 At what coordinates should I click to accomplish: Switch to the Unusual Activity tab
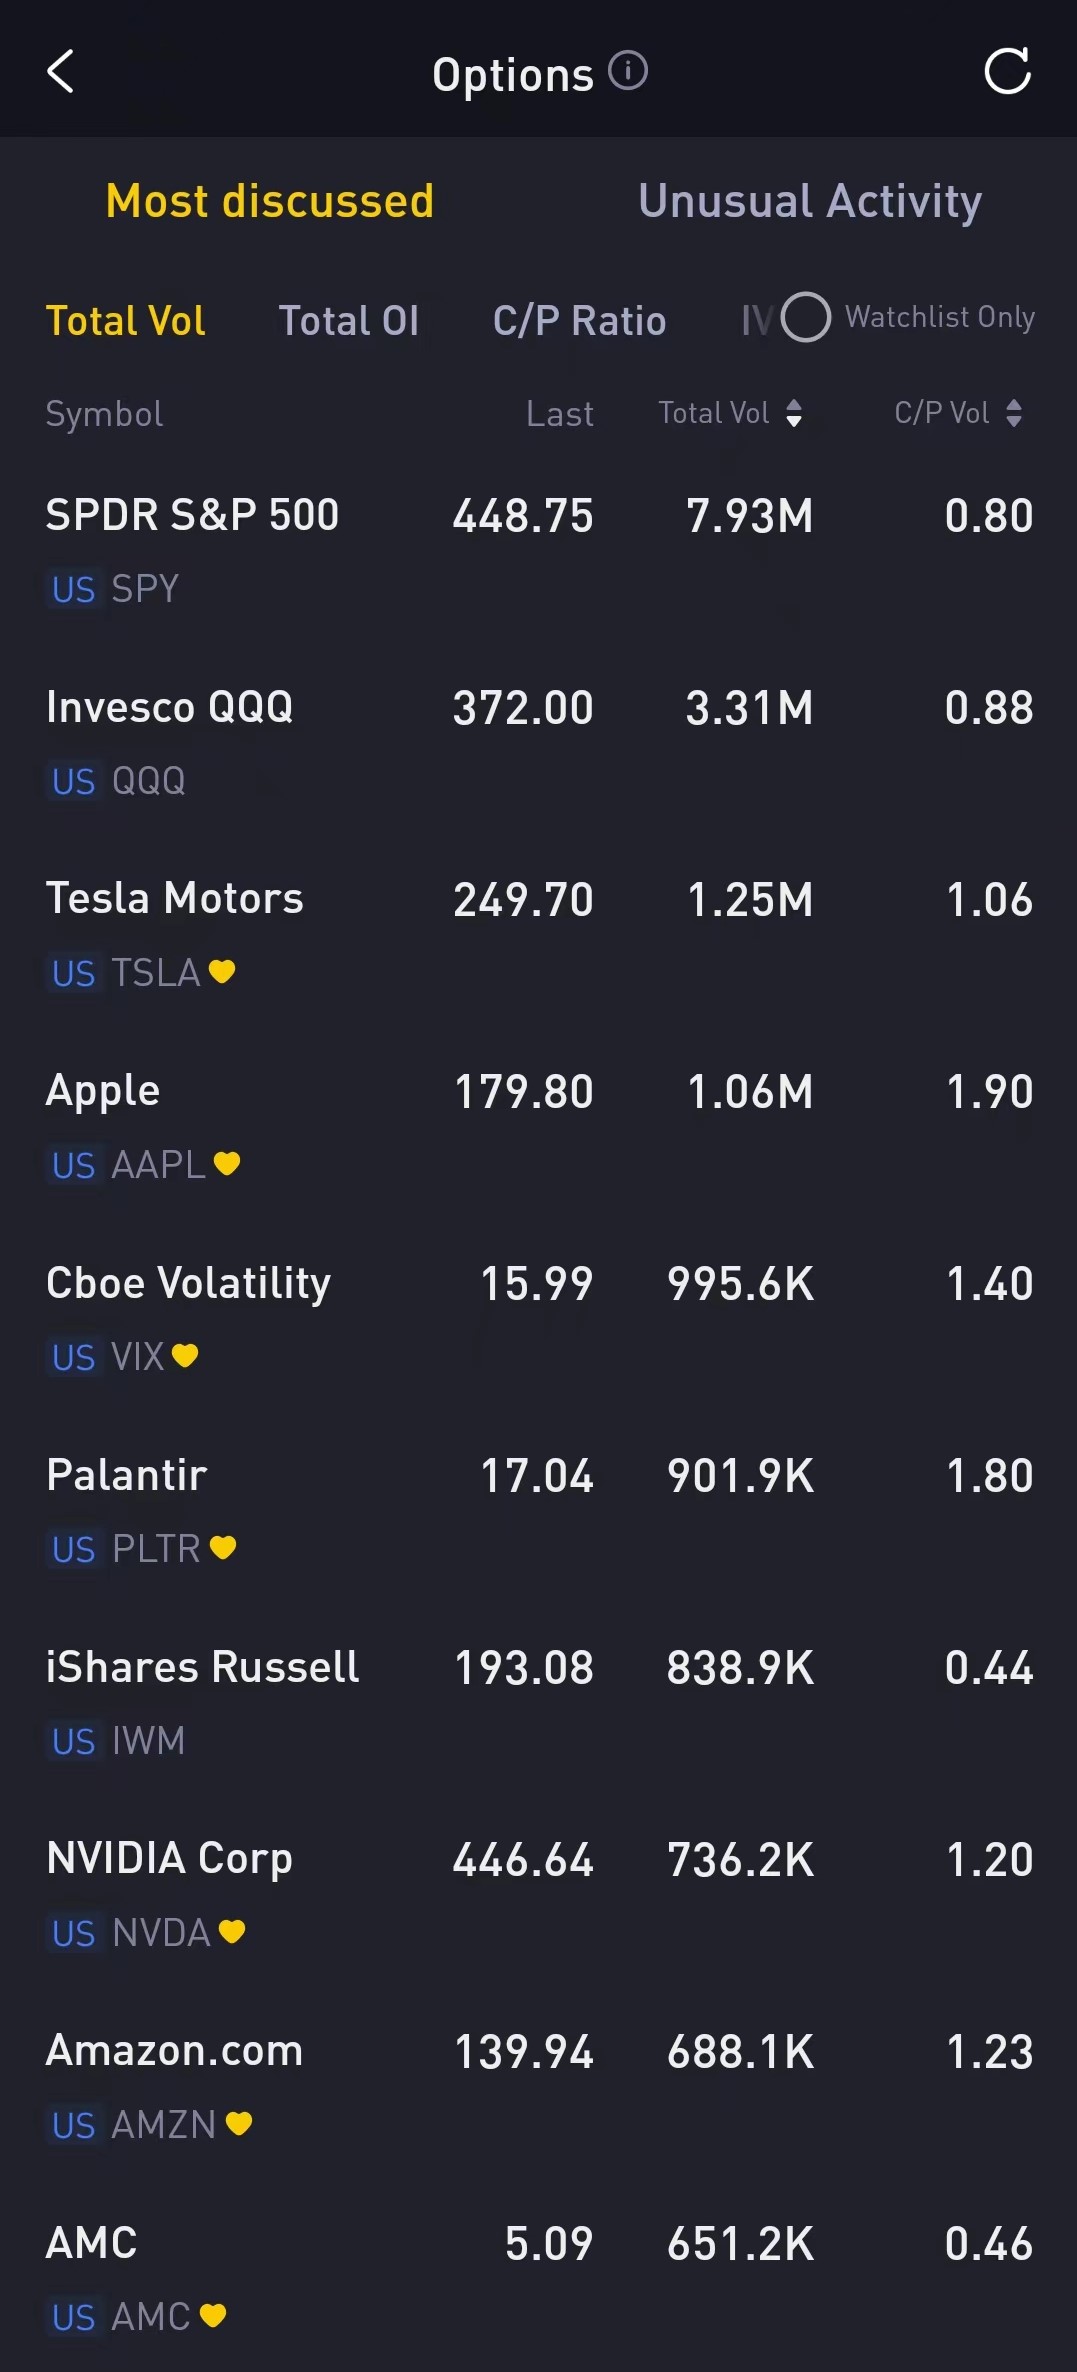pos(810,201)
